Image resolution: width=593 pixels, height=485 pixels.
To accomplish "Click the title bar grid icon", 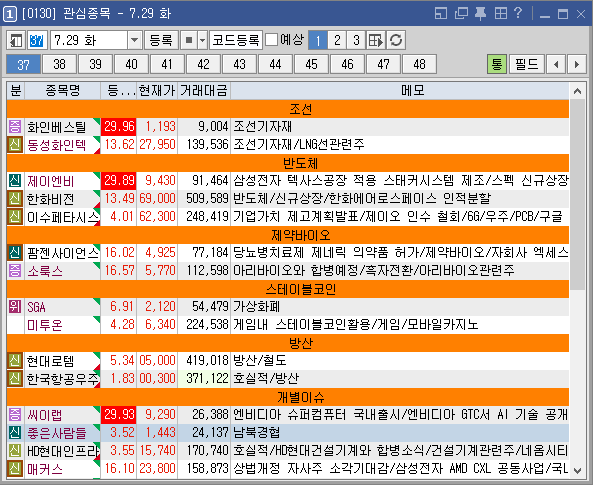I will [501, 14].
